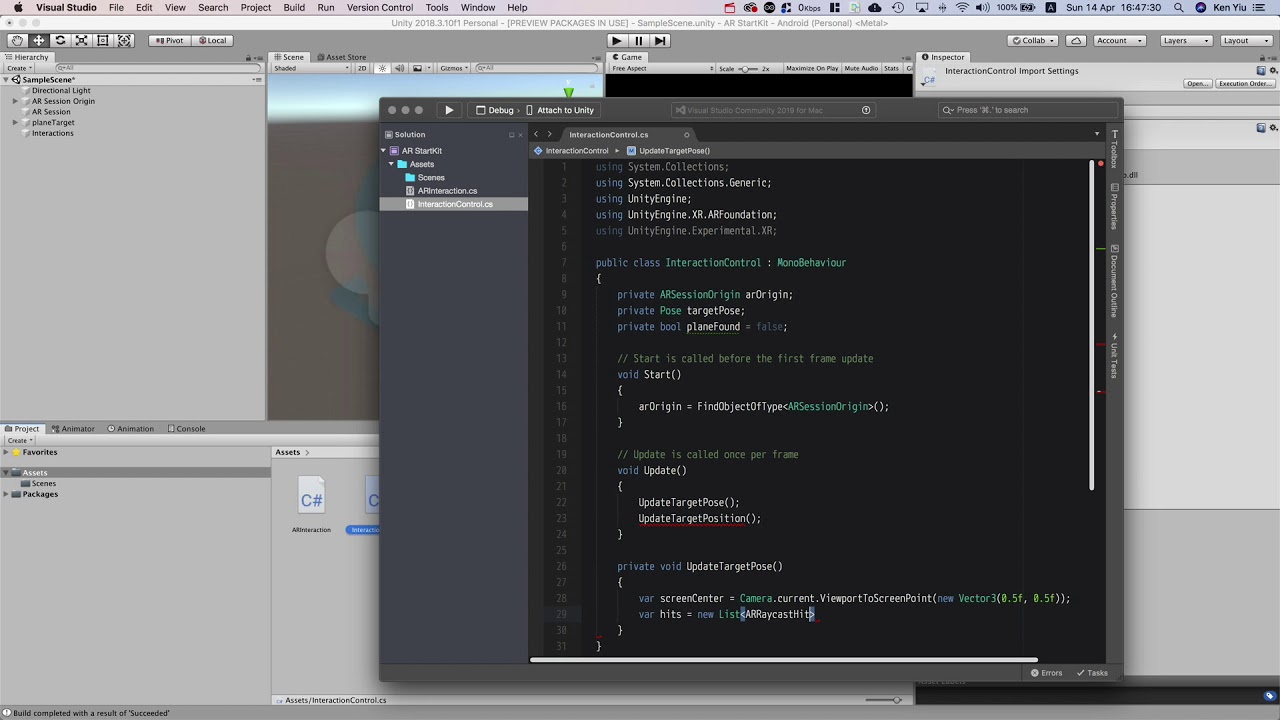Toggle Pivot handle position

169,40
